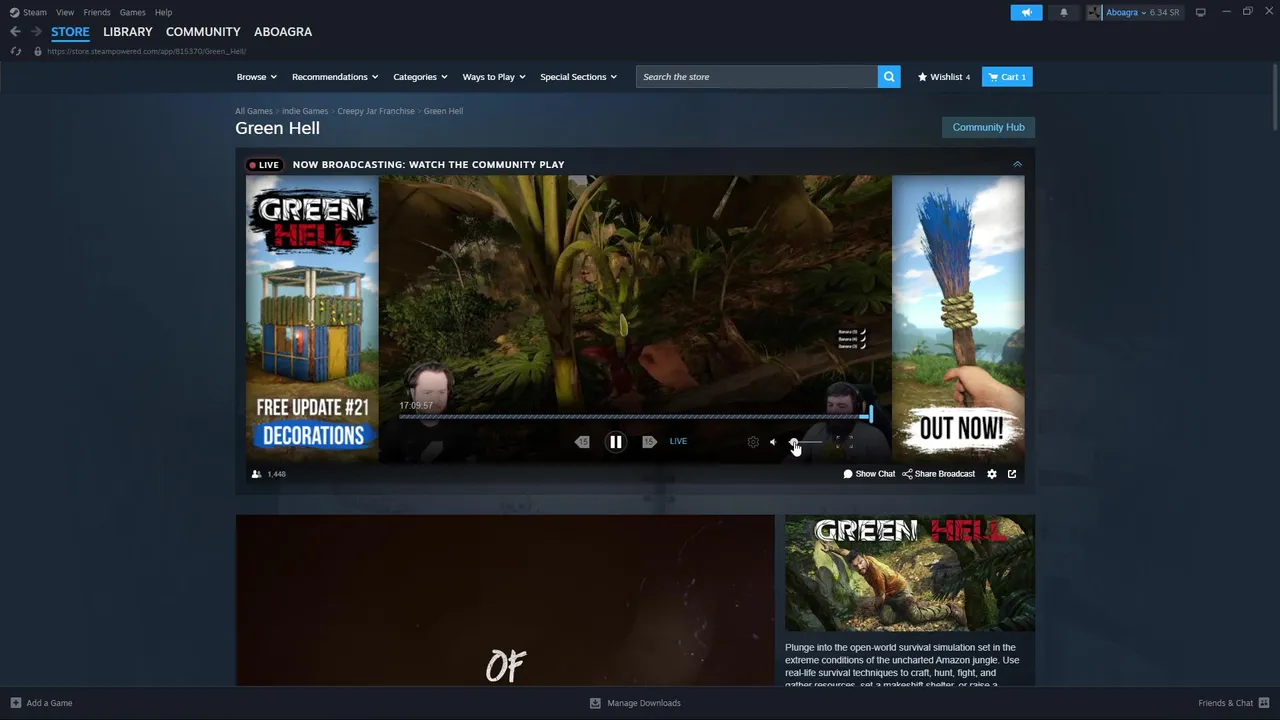Show the broadcast chat
Screen dimensions: 1280x720
pos(869,474)
